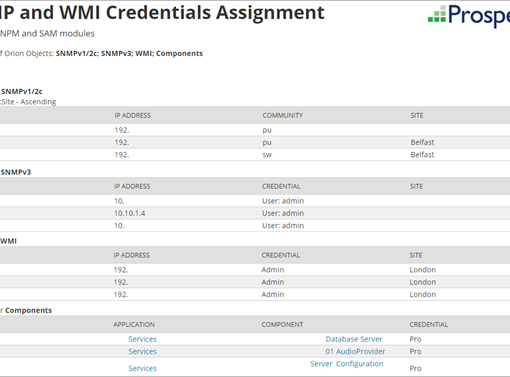Open the third Services application link
This screenshot has width=510, height=377.
pos(142,368)
